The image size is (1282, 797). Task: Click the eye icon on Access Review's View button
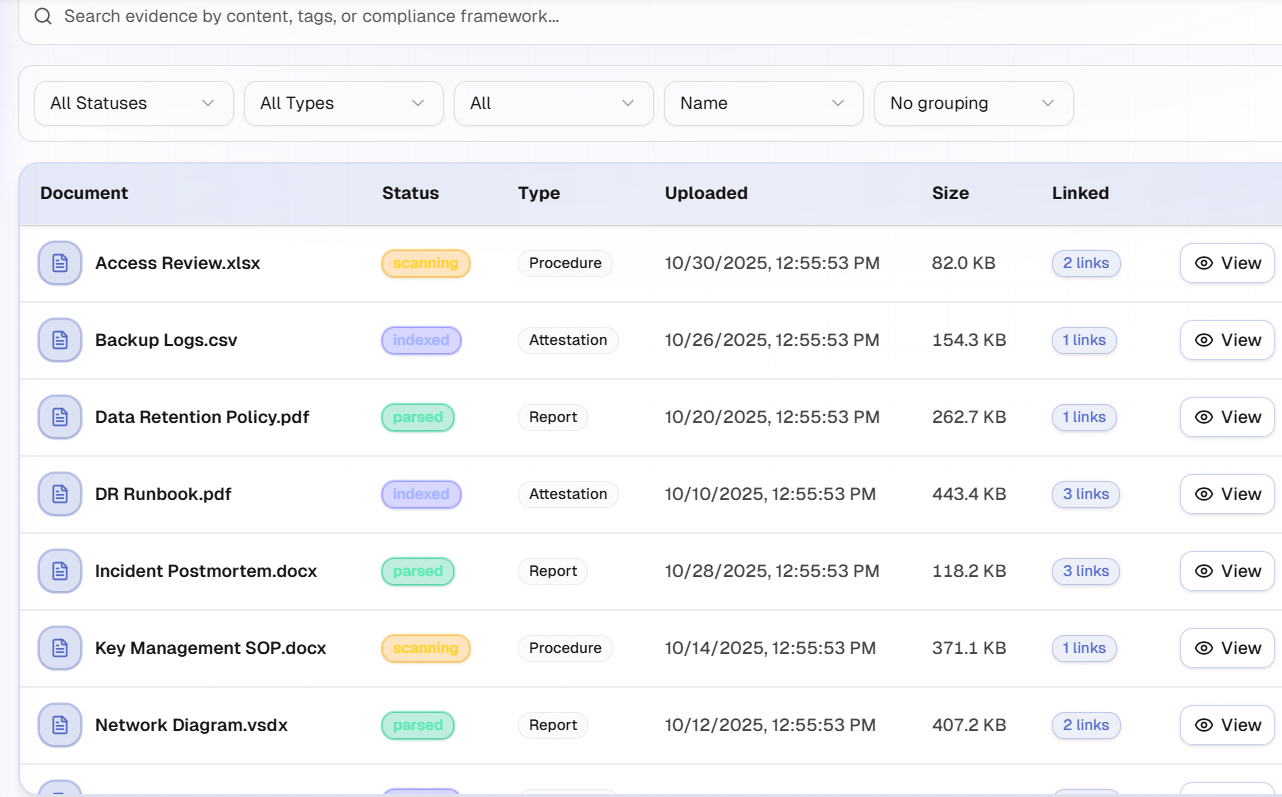click(x=1204, y=263)
